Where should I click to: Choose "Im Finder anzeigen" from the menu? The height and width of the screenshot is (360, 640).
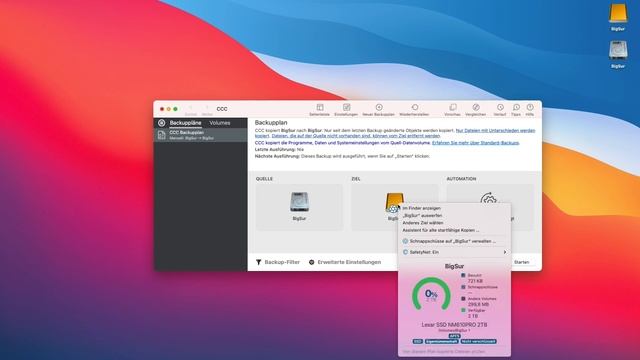click(x=422, y=208)
